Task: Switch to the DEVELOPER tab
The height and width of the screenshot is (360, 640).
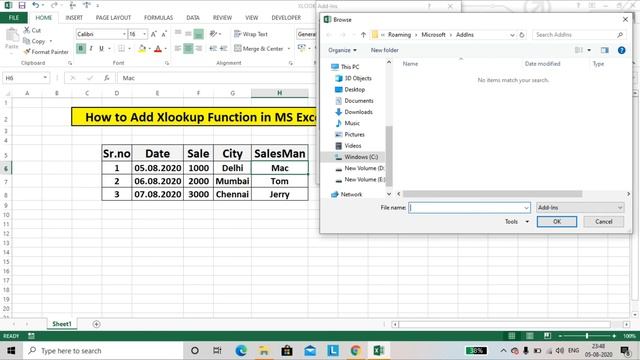Action: coord(286,18)
